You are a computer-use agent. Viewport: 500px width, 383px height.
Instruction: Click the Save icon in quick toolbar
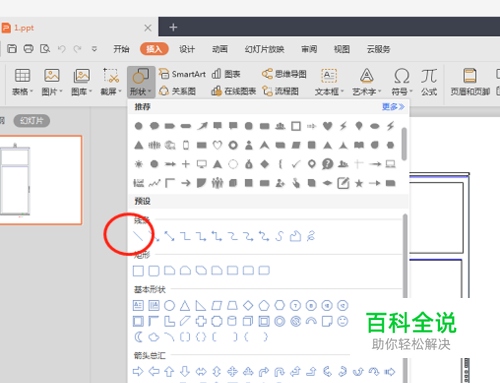pos(12,49)
